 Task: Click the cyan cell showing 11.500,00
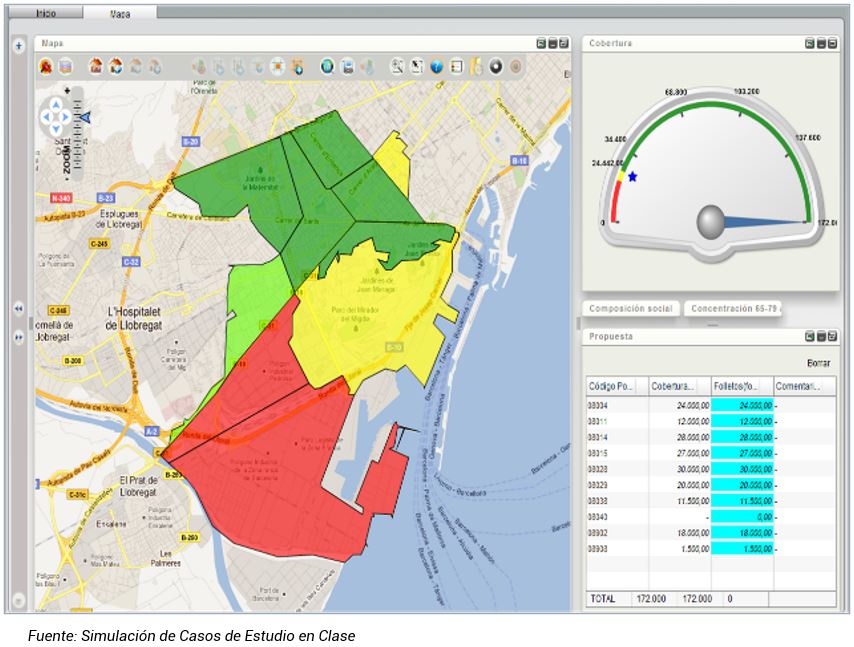coord(742,501)
